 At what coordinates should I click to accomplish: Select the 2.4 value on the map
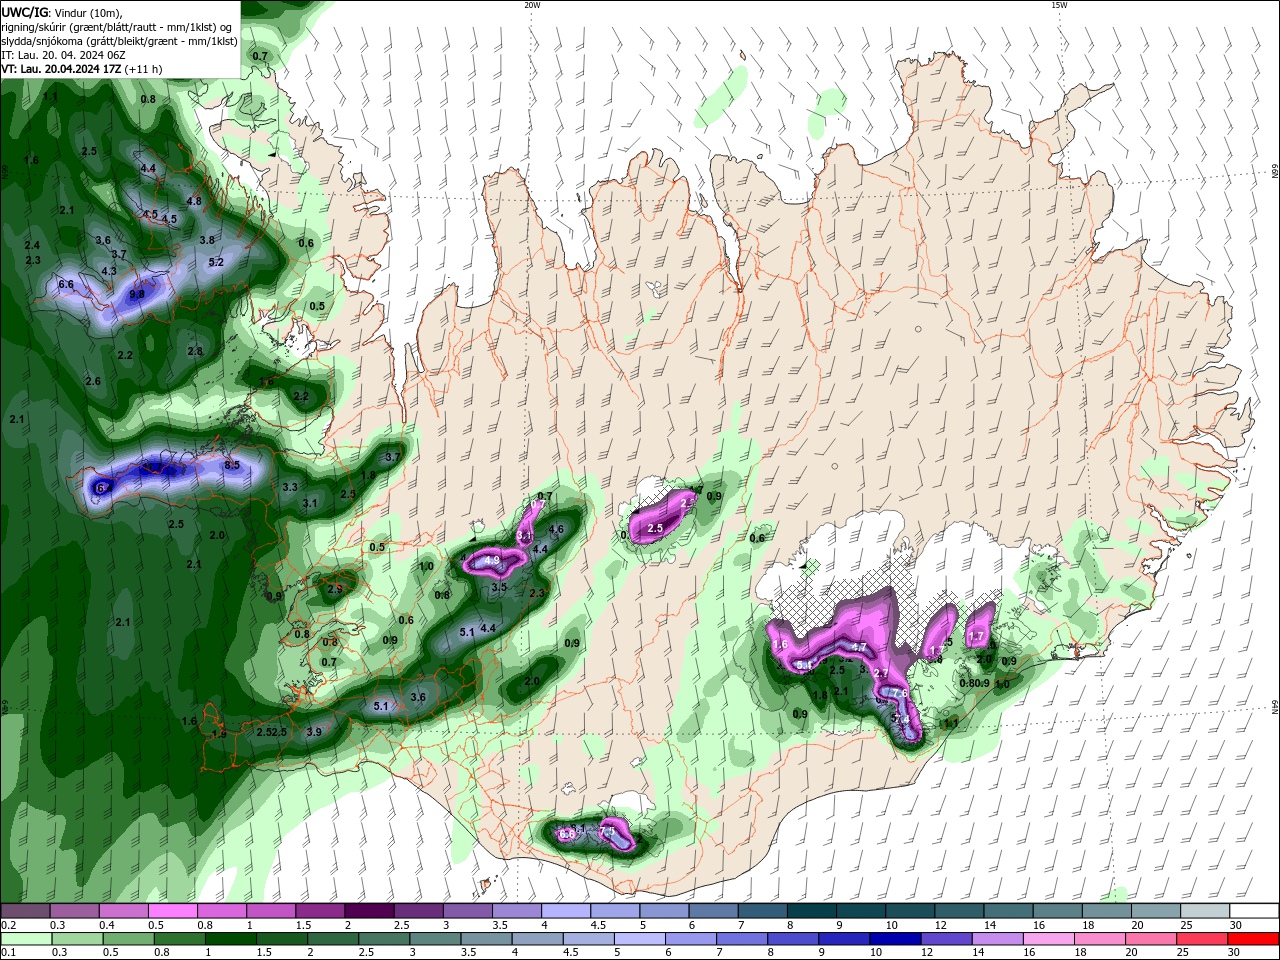point(32,245)
